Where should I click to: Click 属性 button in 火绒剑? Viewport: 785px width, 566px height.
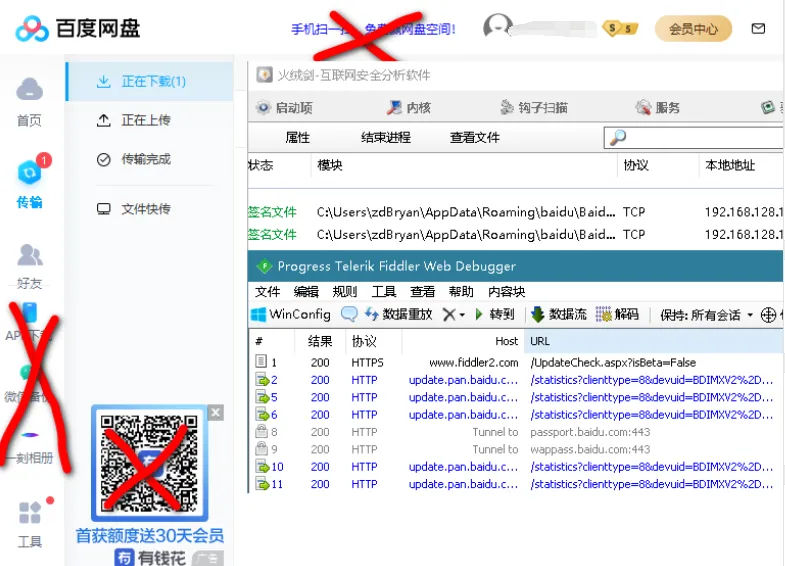click(297, 137)
